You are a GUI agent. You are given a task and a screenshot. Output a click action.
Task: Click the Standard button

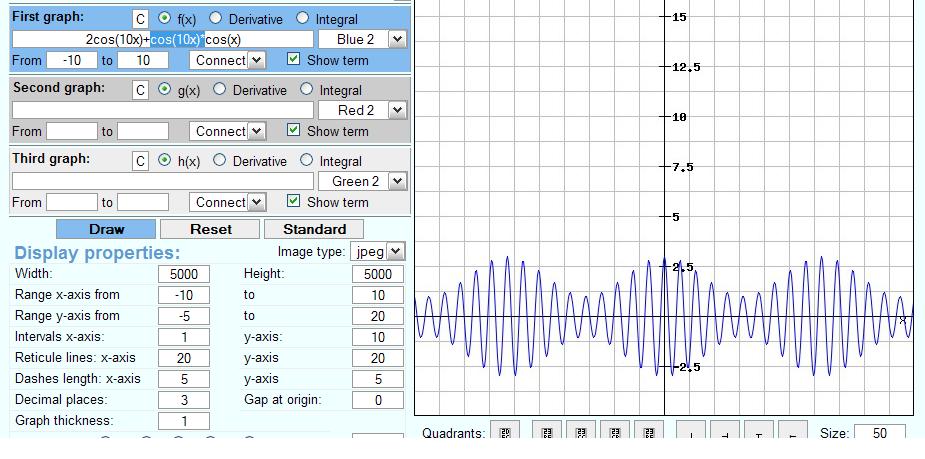pyautogui.click(x=314, y=229)
